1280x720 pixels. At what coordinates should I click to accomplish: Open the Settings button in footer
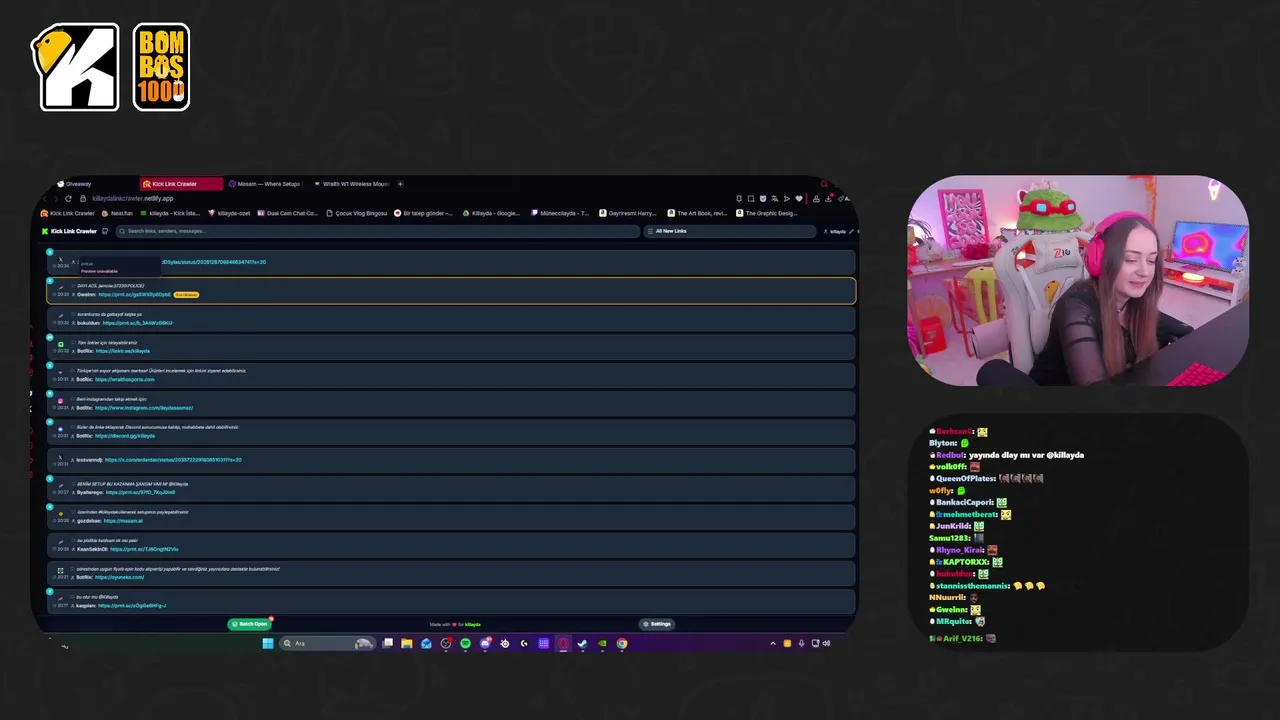[x=656, y=624]
